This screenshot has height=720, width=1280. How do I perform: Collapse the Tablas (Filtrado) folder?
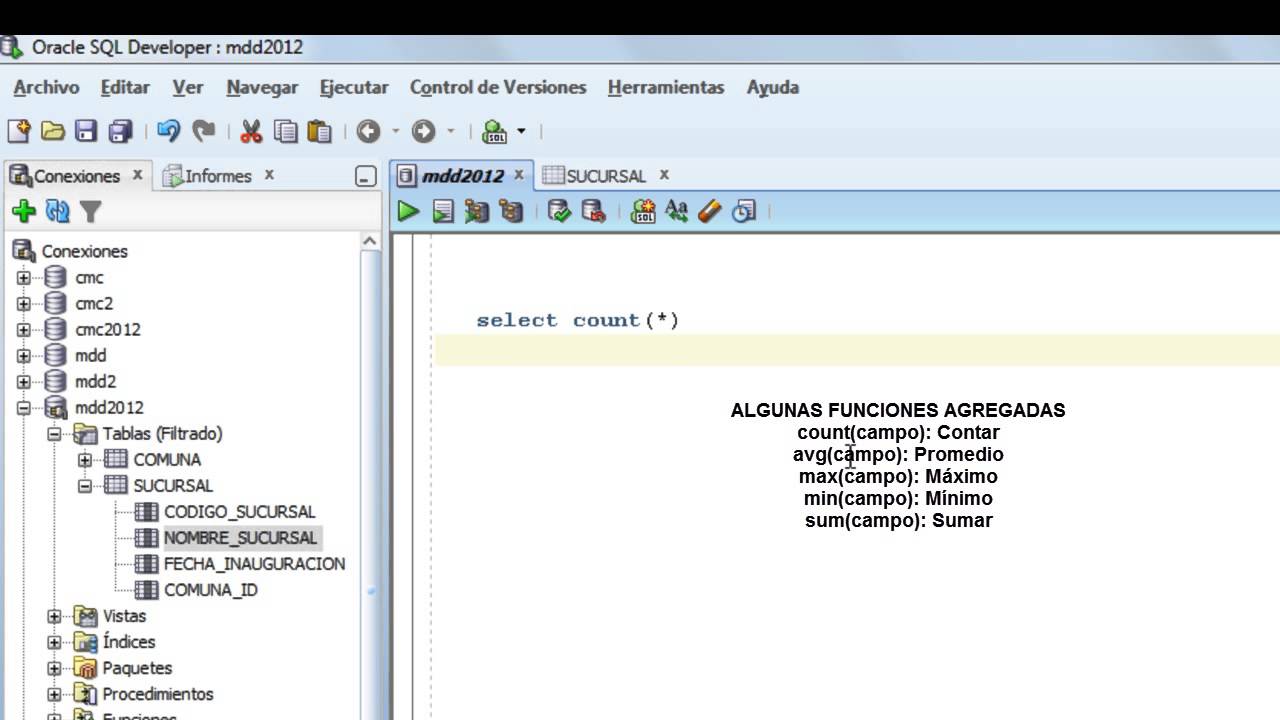coord(54,434)
